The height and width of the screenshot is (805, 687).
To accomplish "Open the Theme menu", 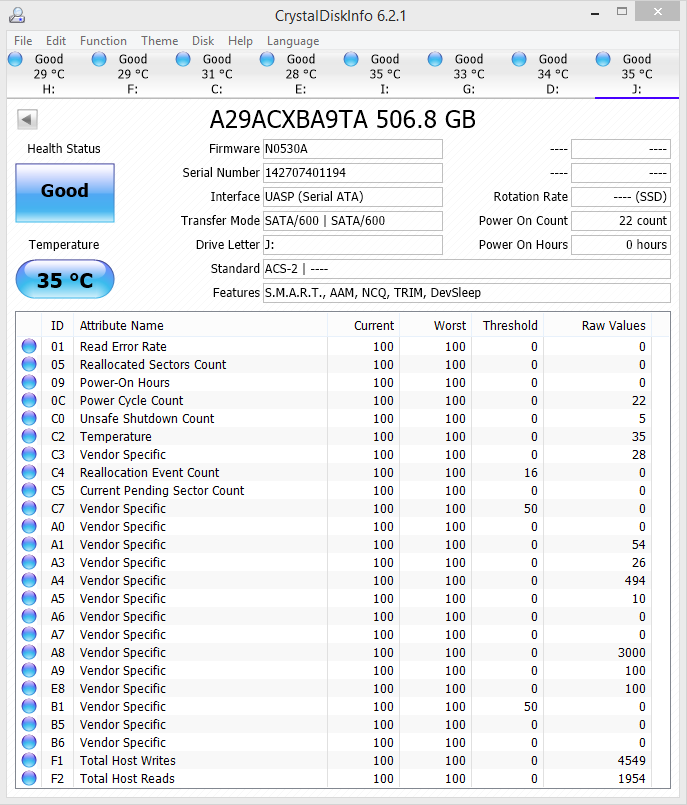I will [x=159, y=41].
